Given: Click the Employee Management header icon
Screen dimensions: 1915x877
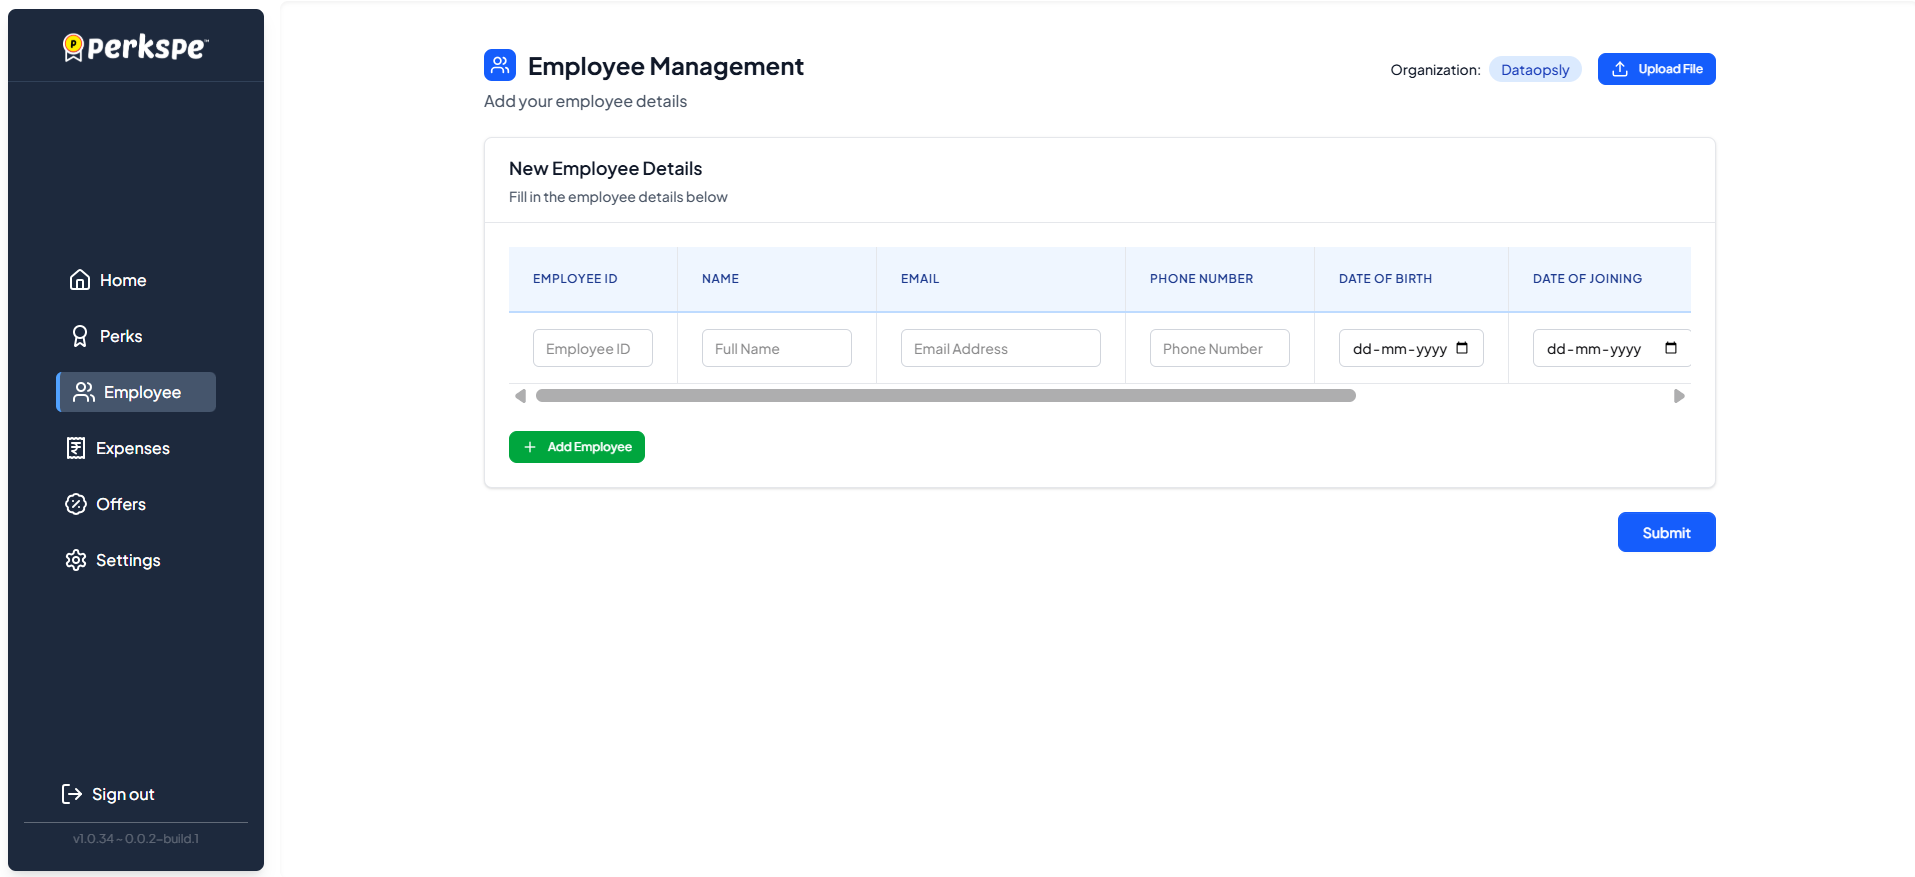Looking at the screenshot, I should tap(500, 65).
